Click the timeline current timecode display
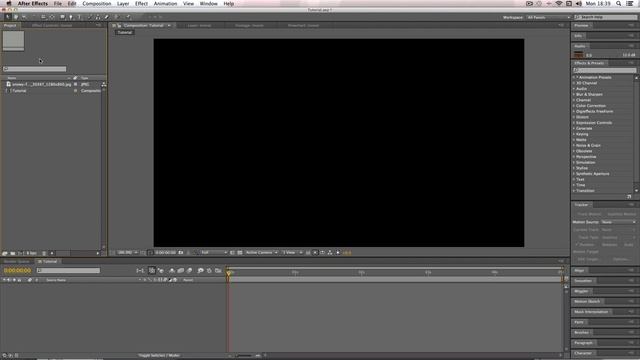 click(17, 271)
